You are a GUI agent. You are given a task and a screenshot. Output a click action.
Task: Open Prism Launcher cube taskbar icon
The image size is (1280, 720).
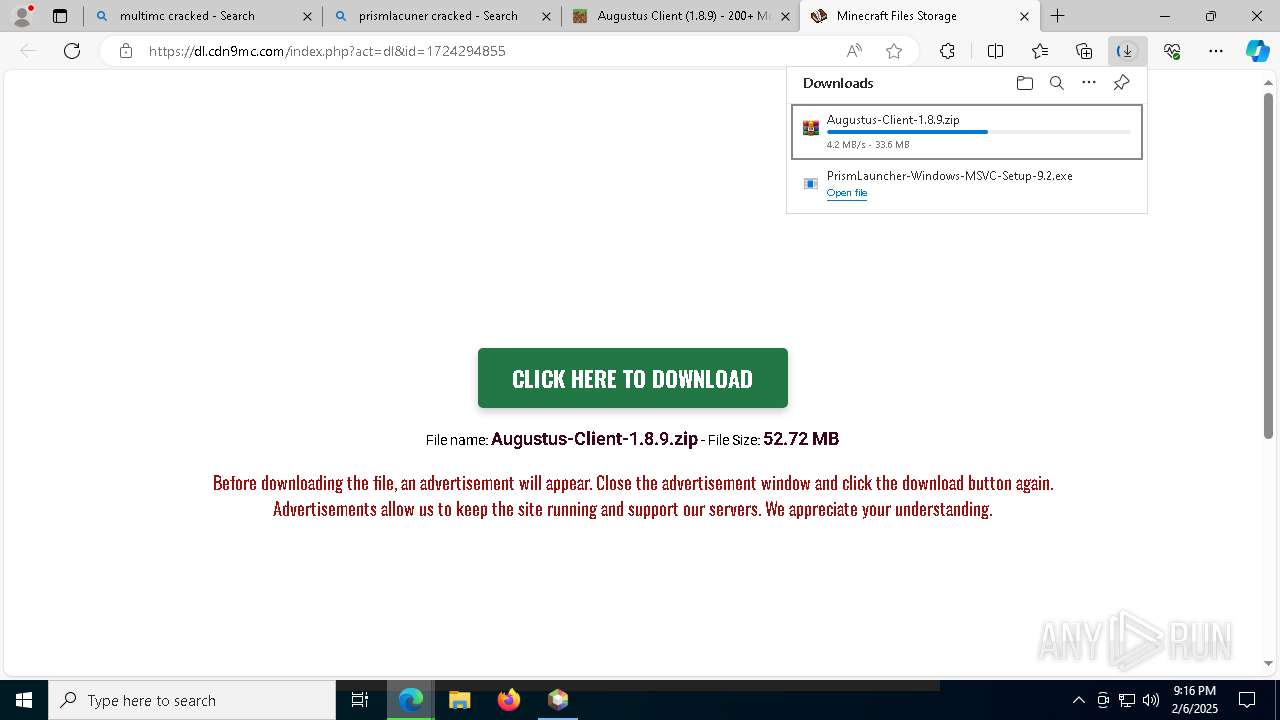[x=558, y=700]
